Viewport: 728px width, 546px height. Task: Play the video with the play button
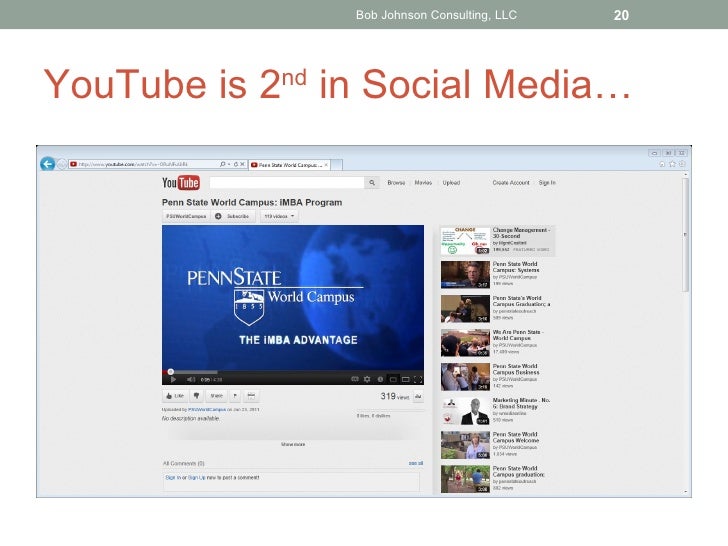pyautogui.click(x=173, y=379)
